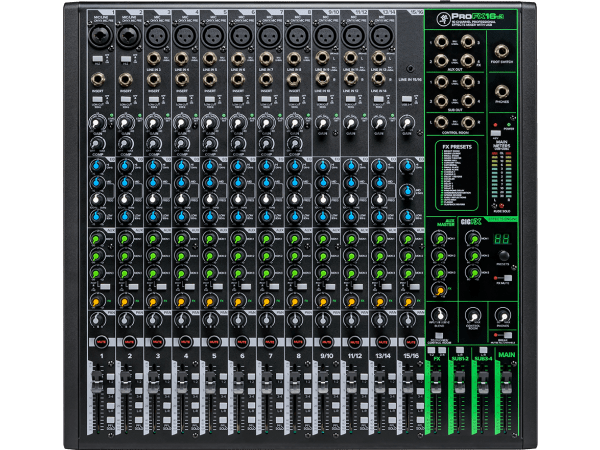
Task: Select the MAIN output fader
Action: [506, 382]
